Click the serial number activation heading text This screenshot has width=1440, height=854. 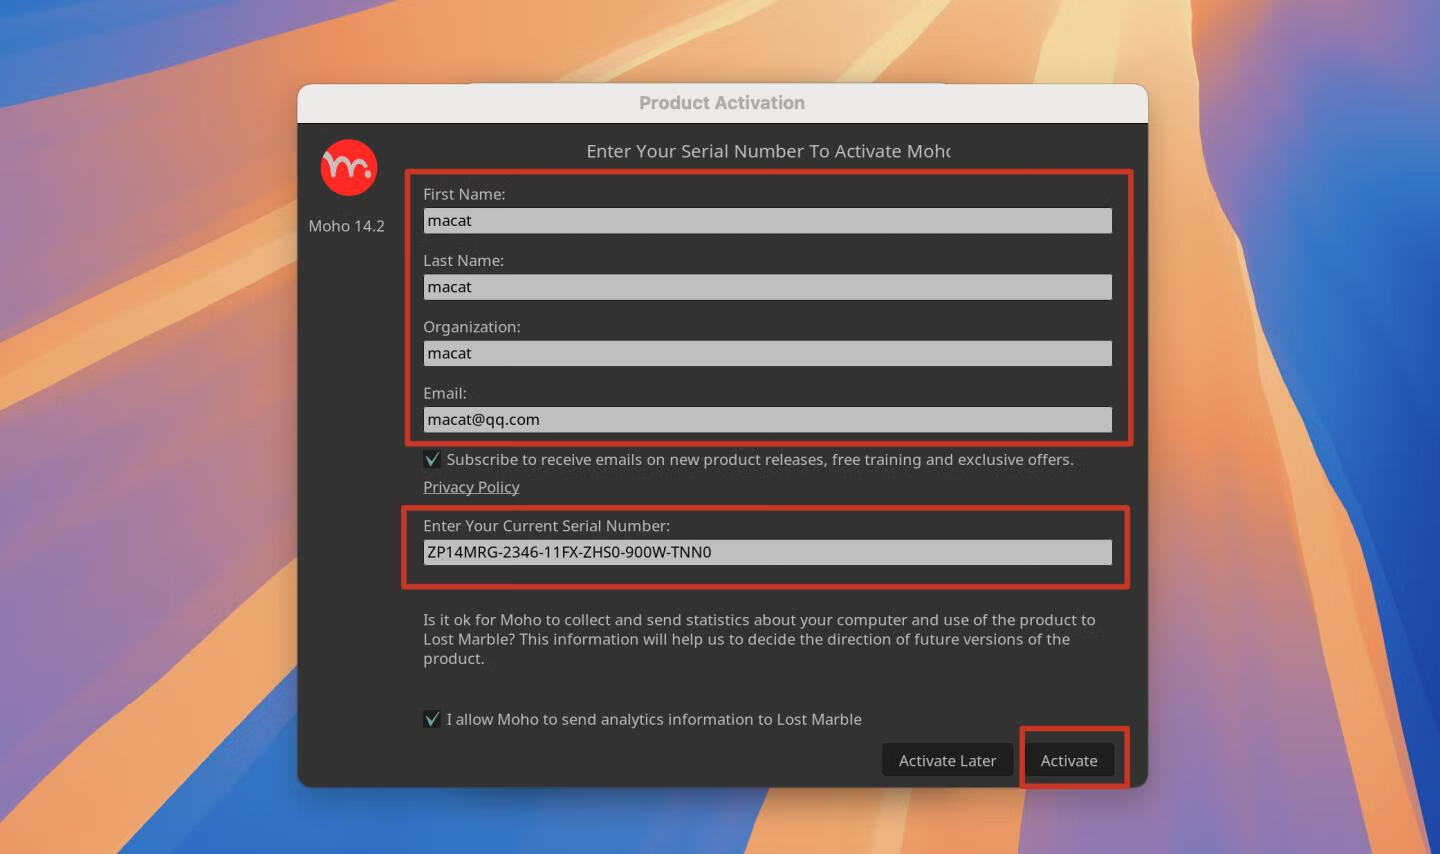pyautogui.click(x=768, y=151)
